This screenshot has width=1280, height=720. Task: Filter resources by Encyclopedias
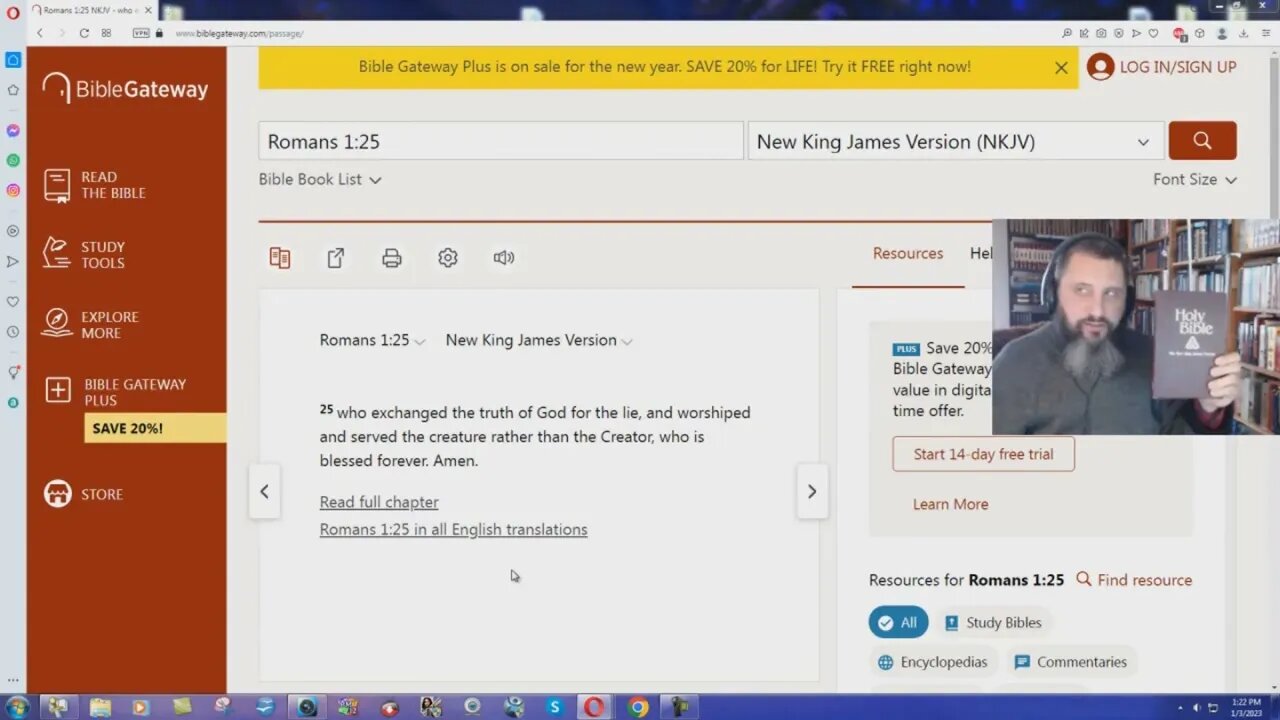pos(932,662)
